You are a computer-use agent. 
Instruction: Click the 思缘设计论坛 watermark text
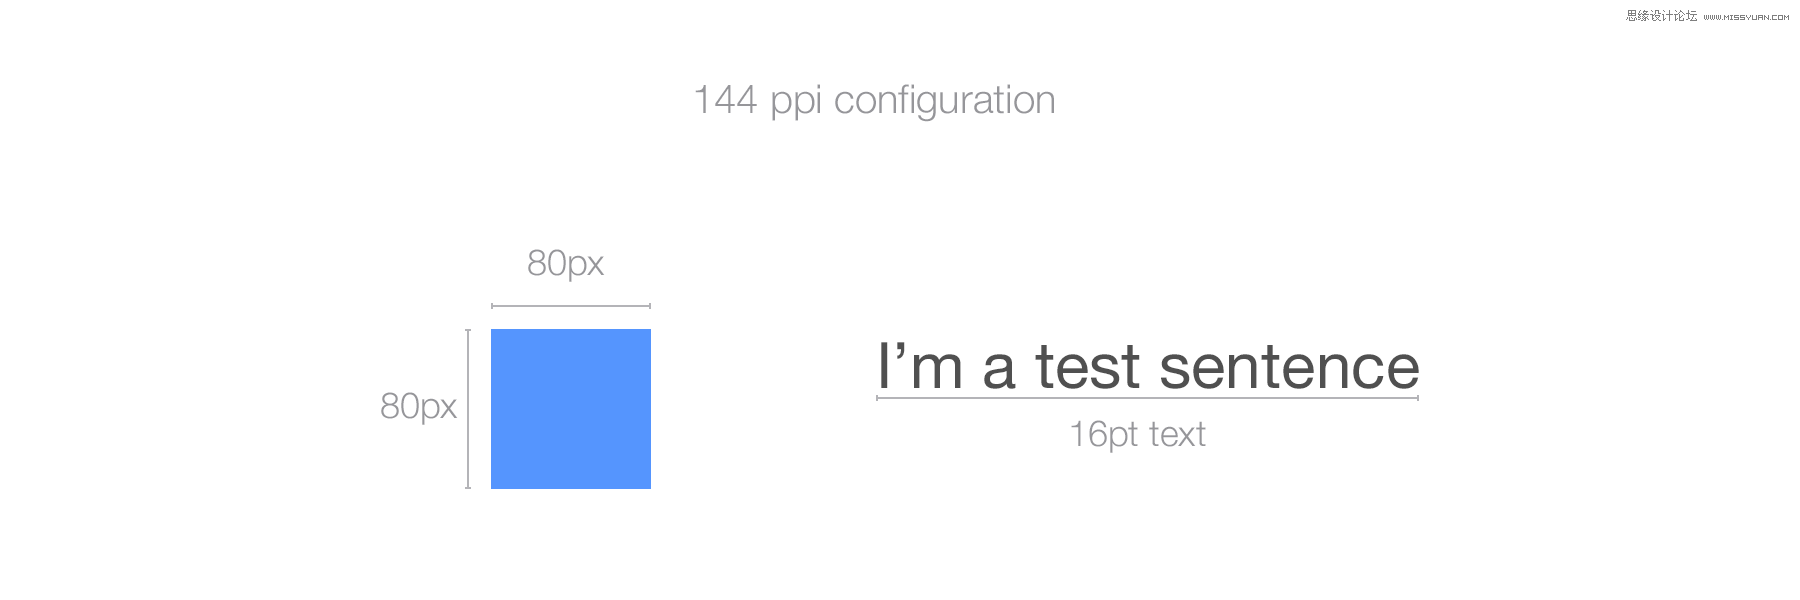pyautogui.click(x=1661, y=16)
